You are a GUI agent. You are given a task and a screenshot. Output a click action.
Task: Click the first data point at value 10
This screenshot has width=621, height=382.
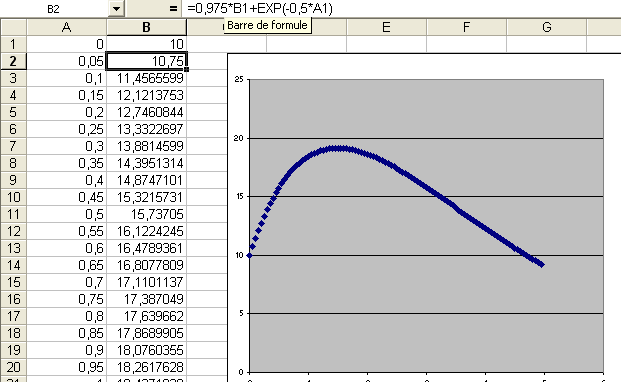250,255
